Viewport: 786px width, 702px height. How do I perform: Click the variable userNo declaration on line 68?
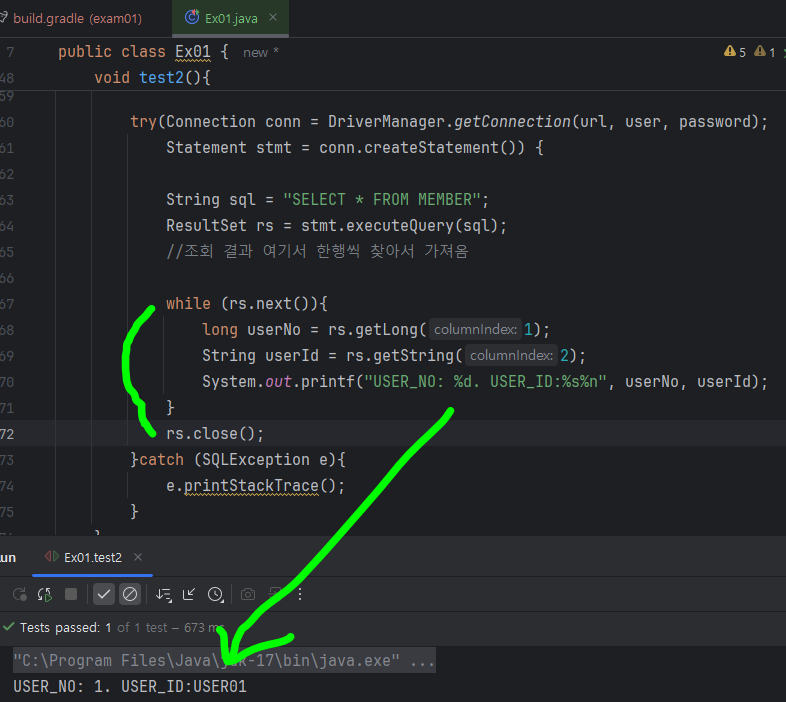coord(274,329)
